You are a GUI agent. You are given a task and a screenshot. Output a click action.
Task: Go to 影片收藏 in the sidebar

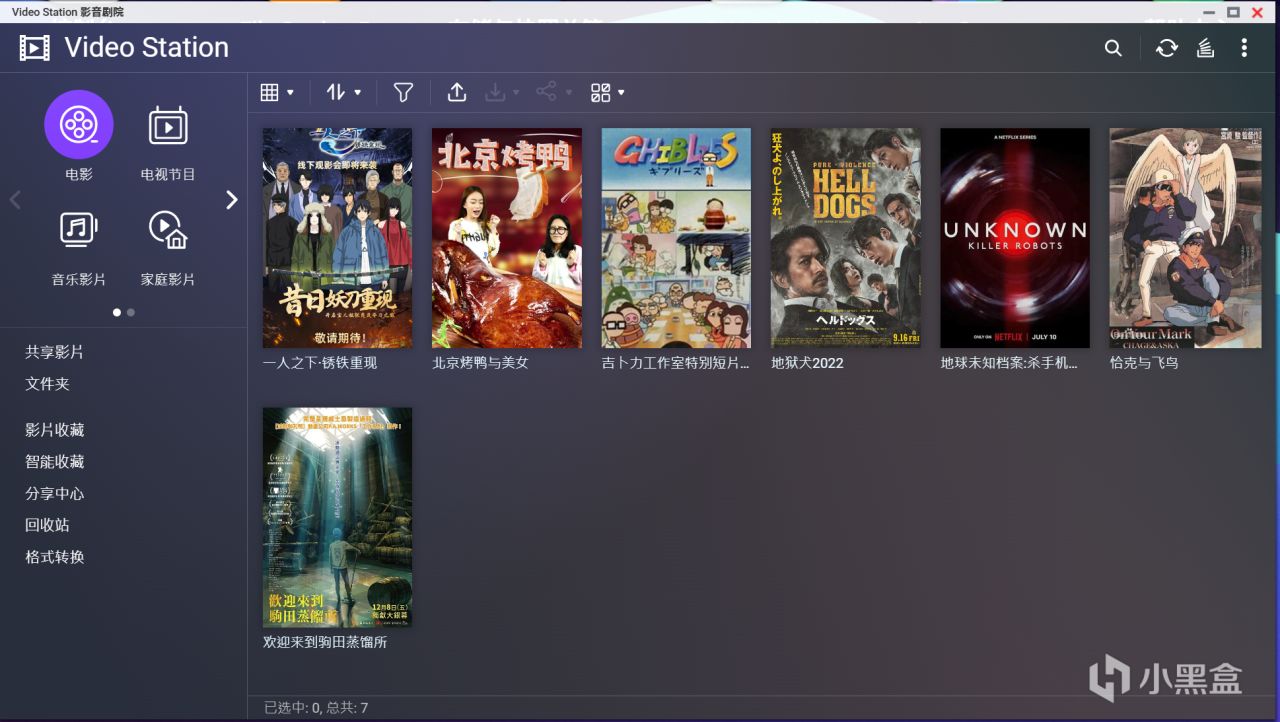[54, 430]
